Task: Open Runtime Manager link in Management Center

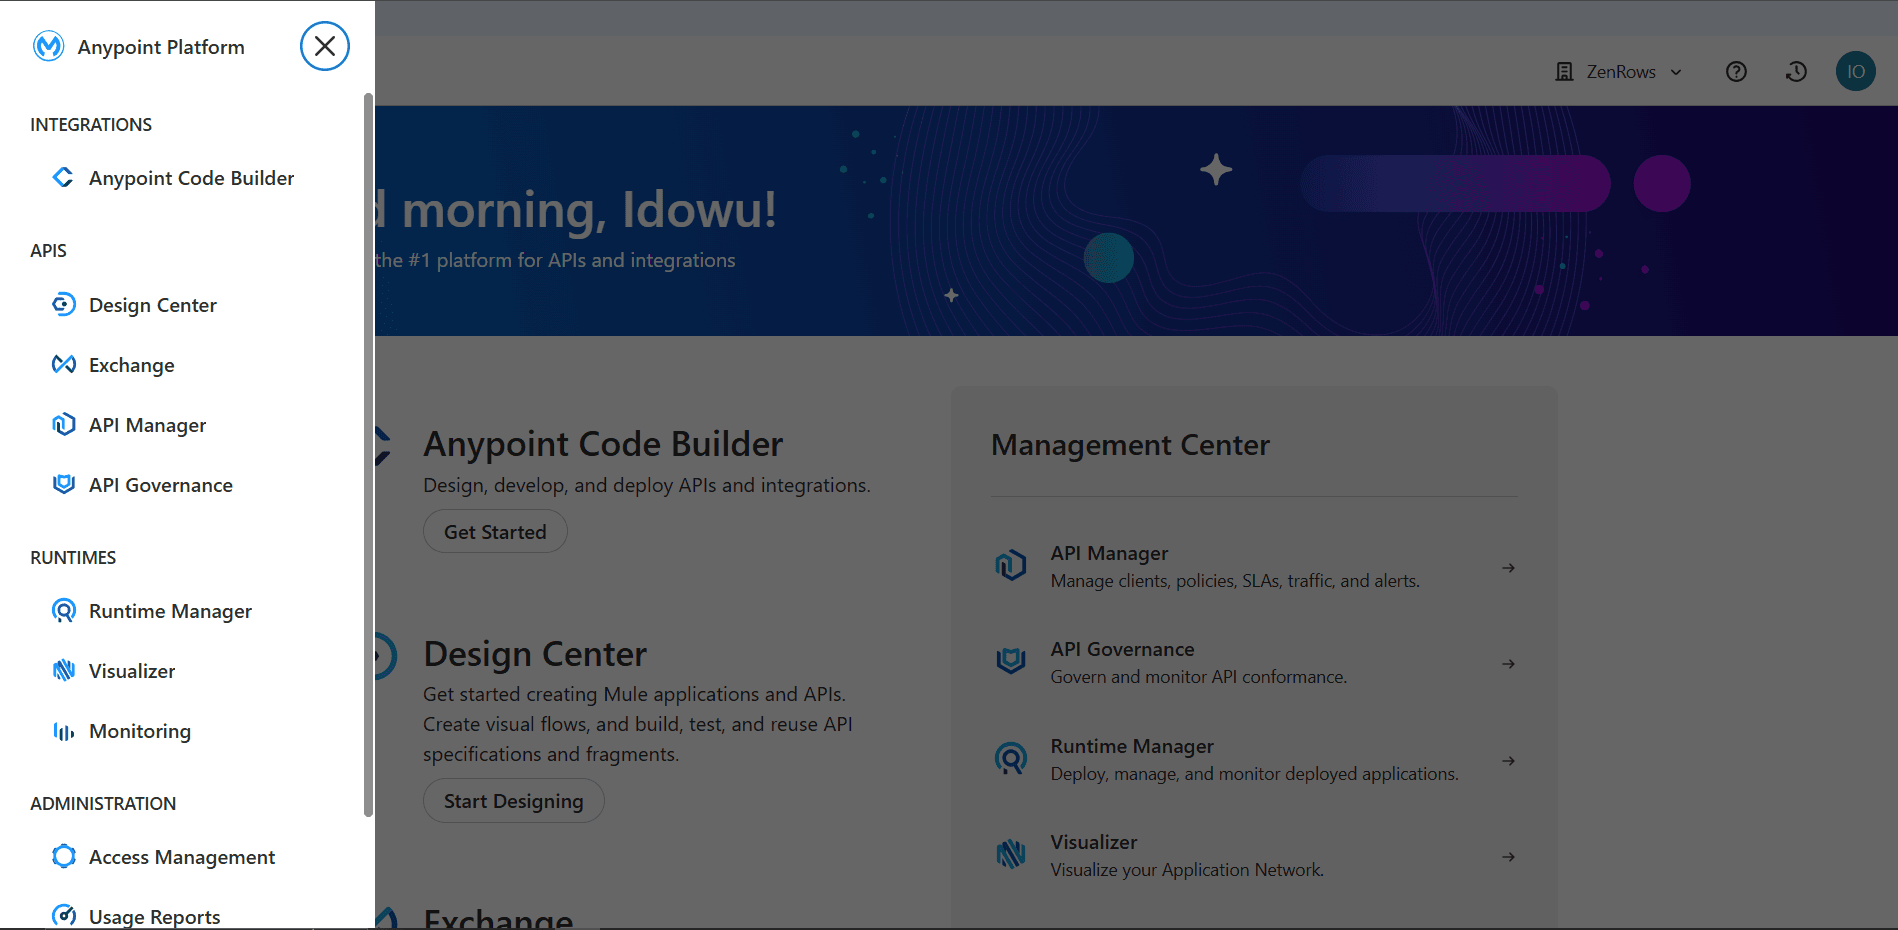Action: [1132, 746]
